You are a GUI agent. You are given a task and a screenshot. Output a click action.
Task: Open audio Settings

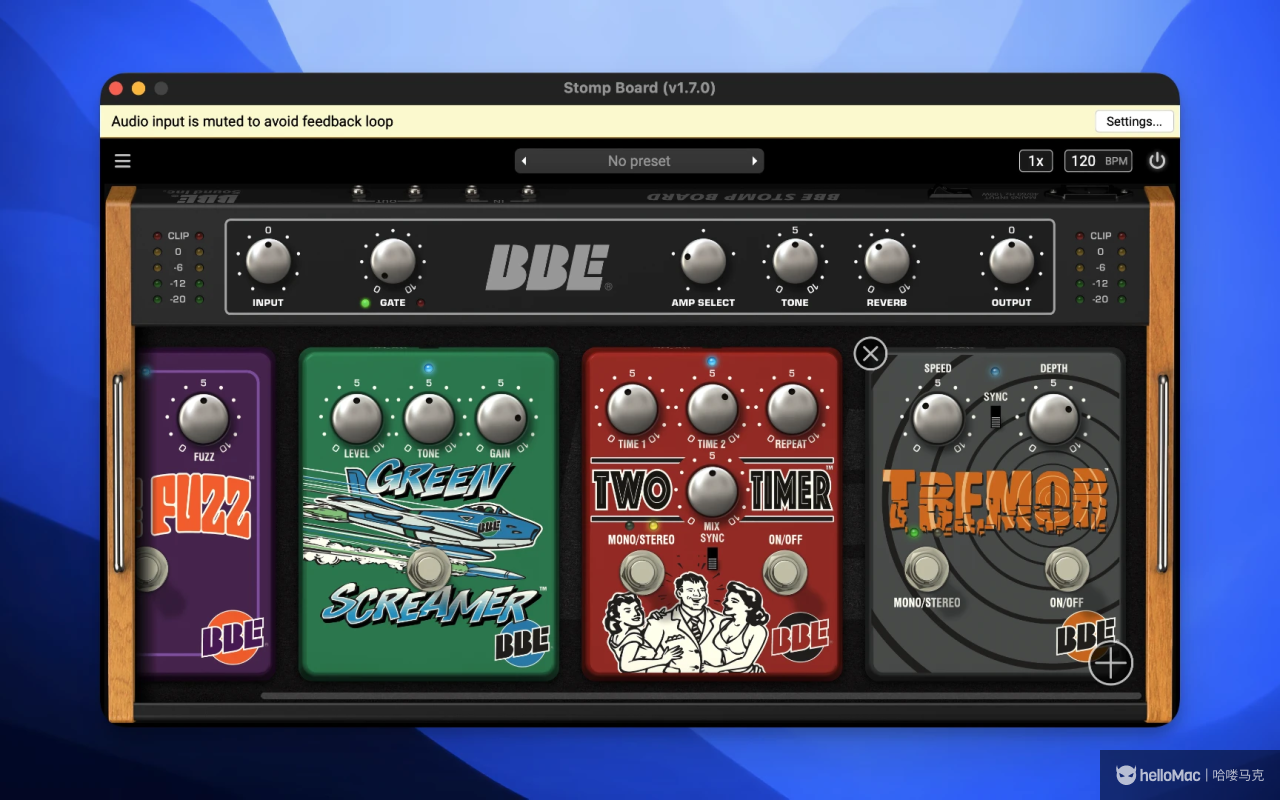coord(1134,121)
